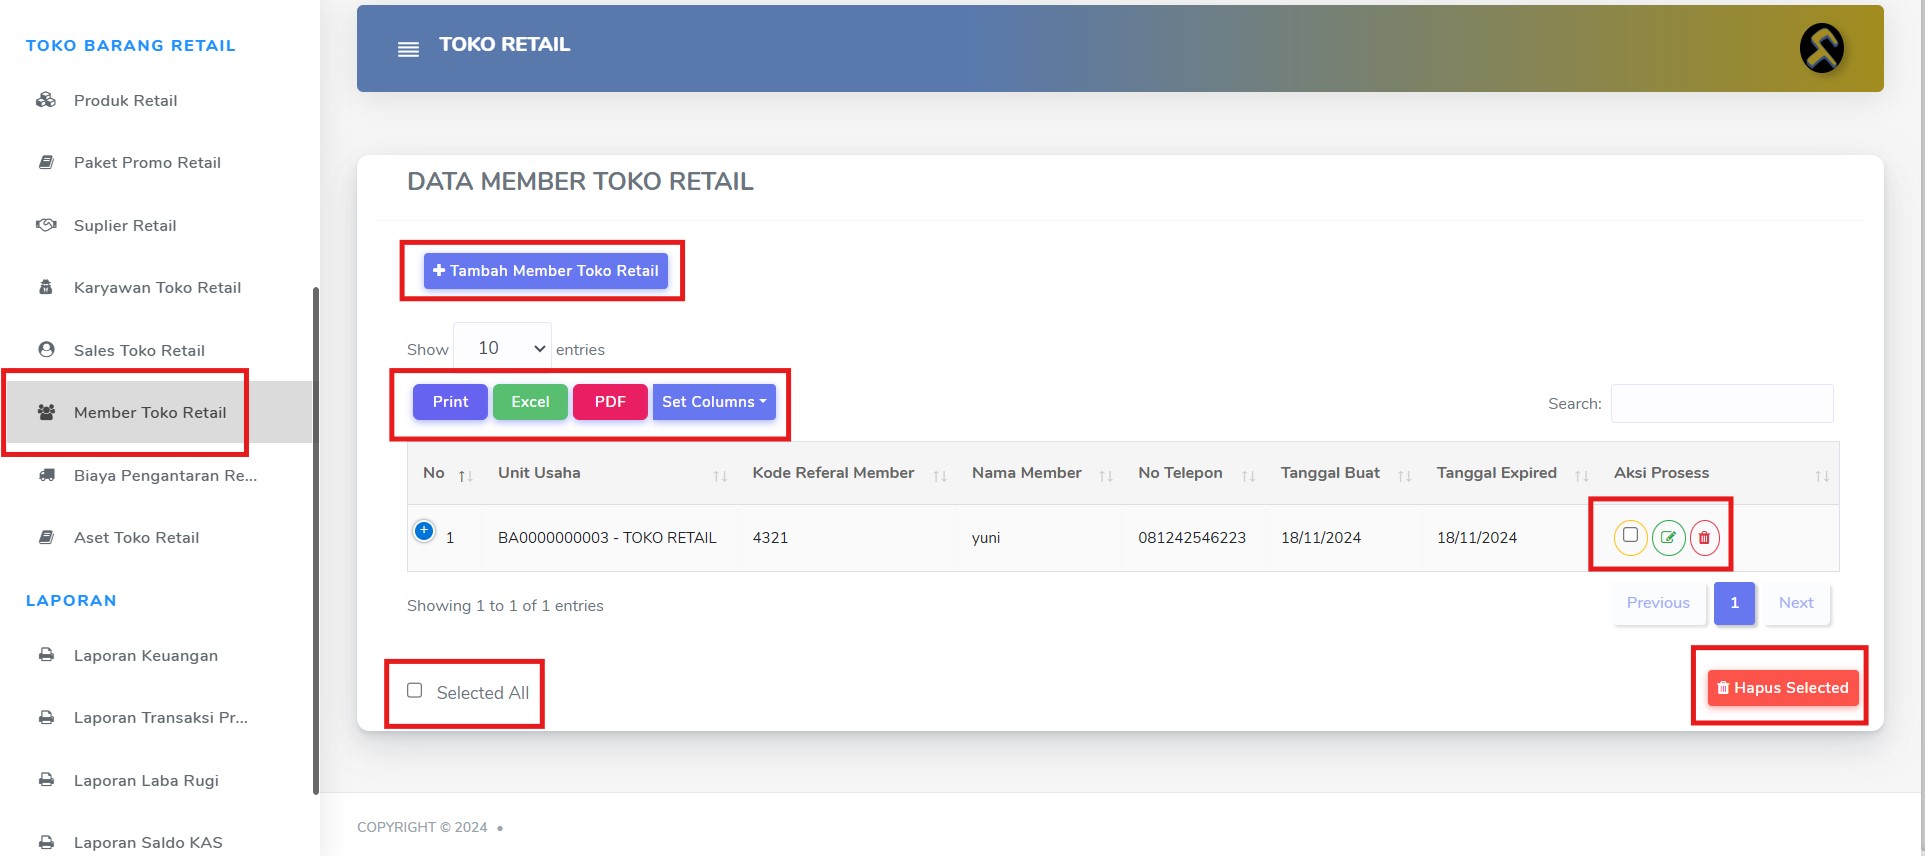Click the Sales Toko Retail user icon
Screen dimensions: 1925x856
click(46, 350)
